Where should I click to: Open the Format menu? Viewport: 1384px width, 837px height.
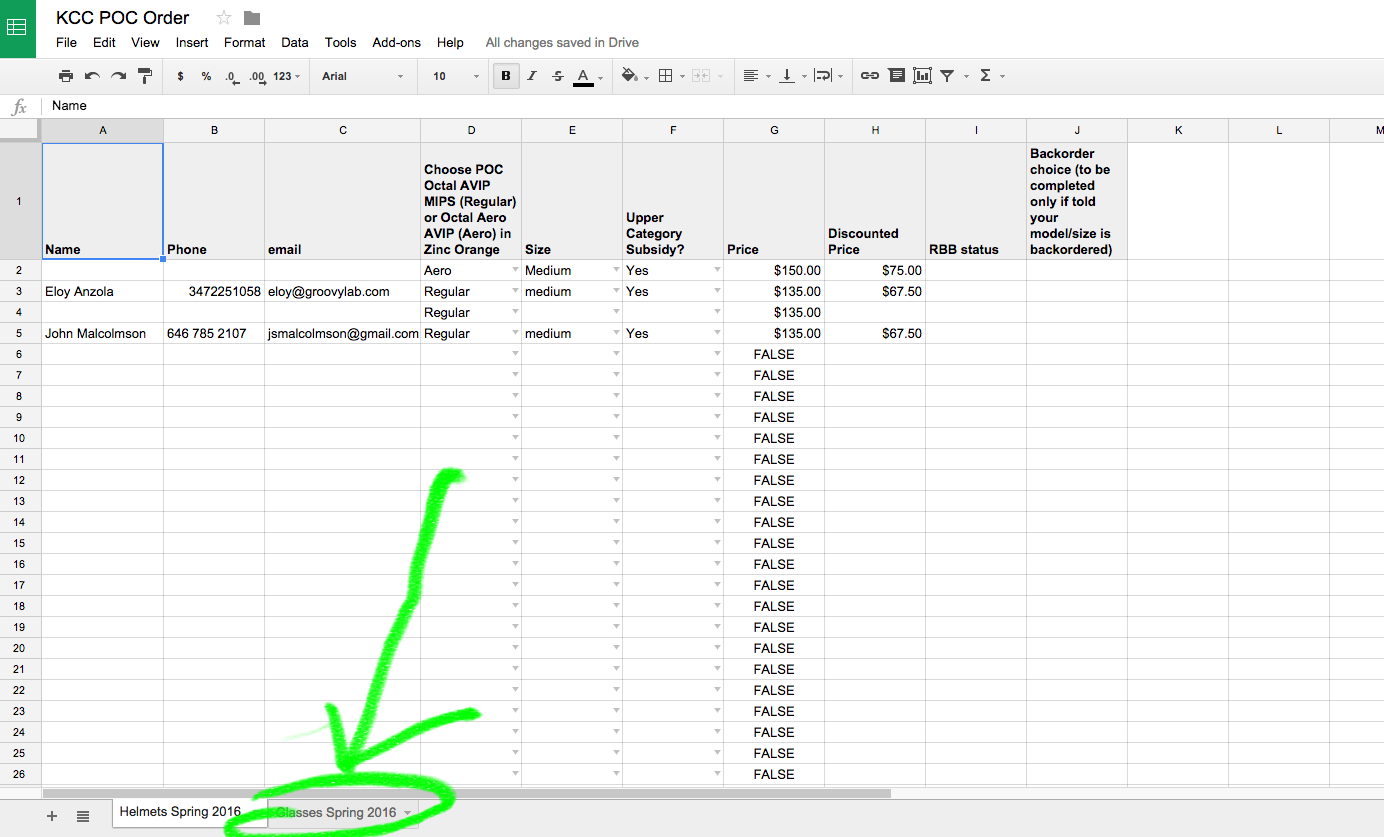pyautogui.click(x=245, y=43)
